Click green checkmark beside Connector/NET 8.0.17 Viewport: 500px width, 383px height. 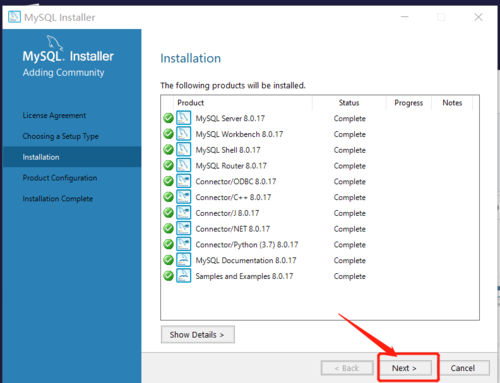pos(168,229)
